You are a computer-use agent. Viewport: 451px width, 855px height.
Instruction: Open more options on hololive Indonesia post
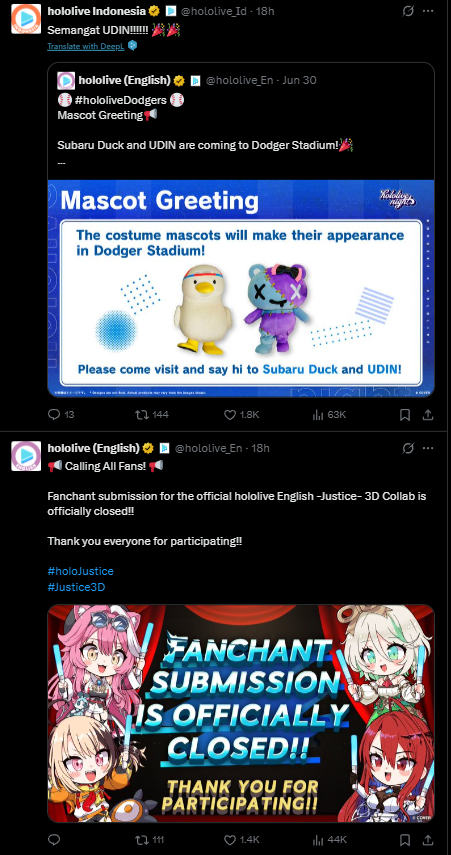coord(429,11)
